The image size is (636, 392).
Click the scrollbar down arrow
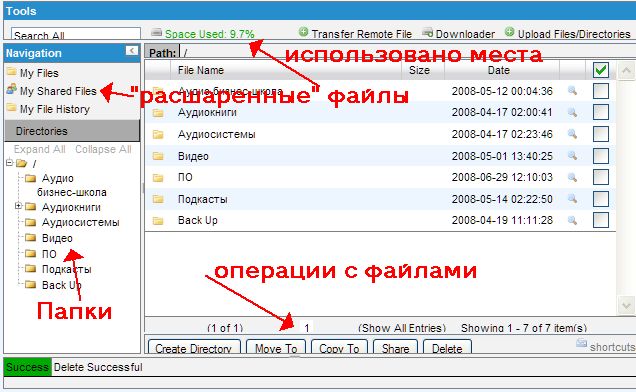coord(626,305)
